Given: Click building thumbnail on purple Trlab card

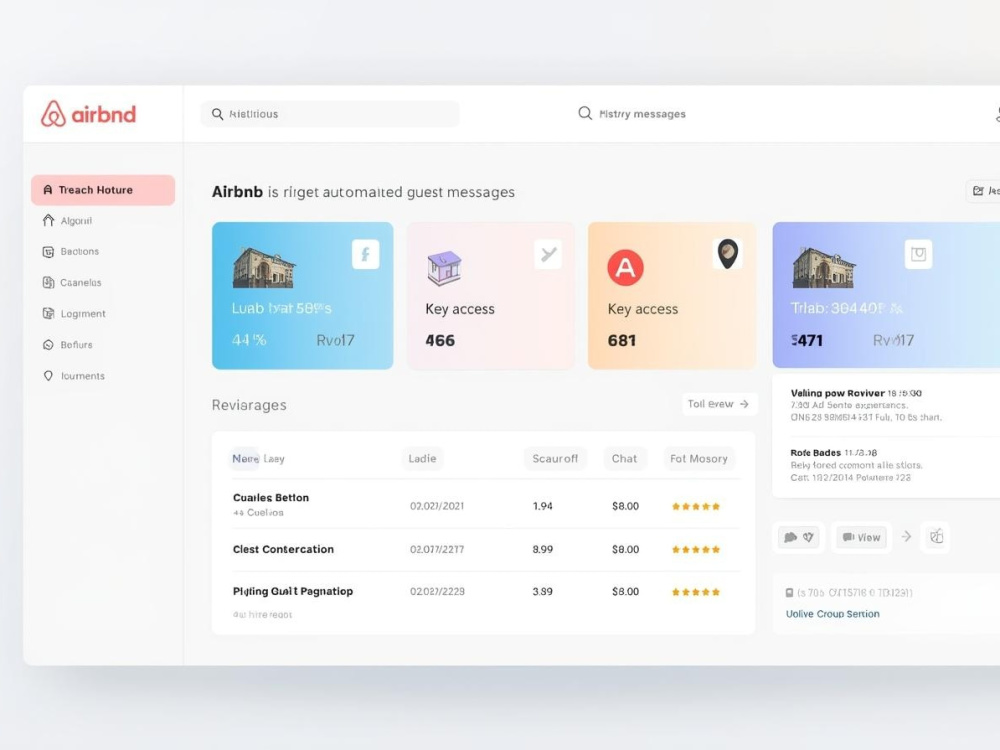Looking at the screenshot, I should 823,267.
